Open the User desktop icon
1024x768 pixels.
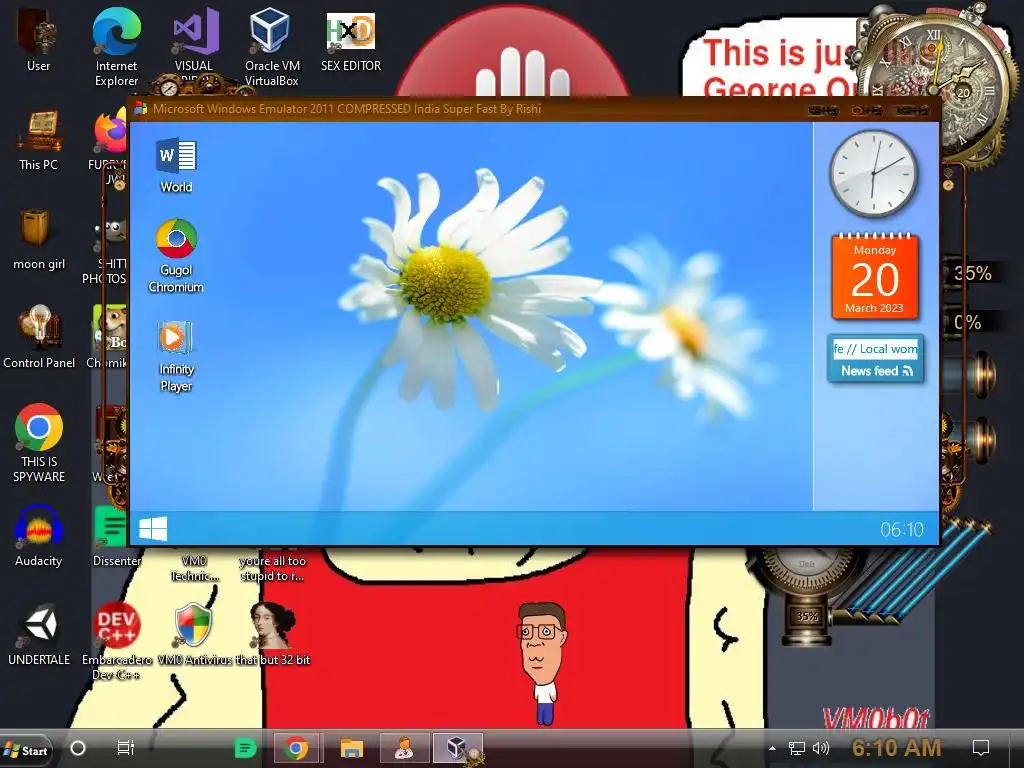38,40
